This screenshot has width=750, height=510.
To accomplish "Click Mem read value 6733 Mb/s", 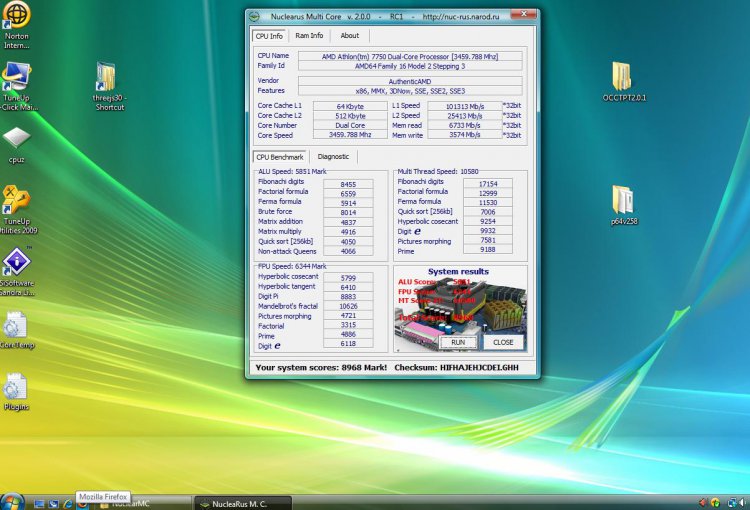I will 464,125.
